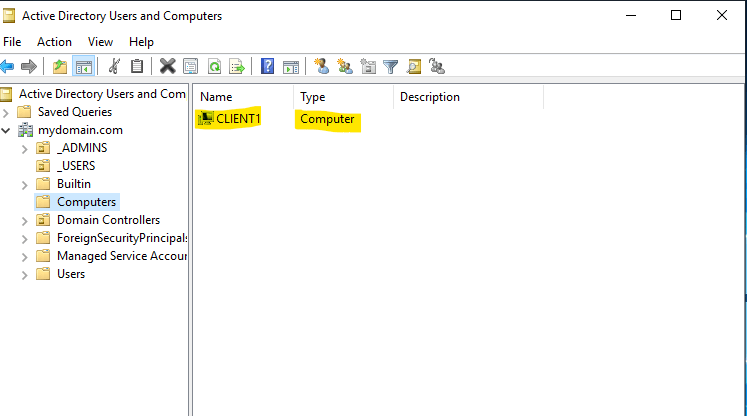Sort the list by Name column header
Image resolution: width=747 pixels, height=416 pixels.
point(240,97)
